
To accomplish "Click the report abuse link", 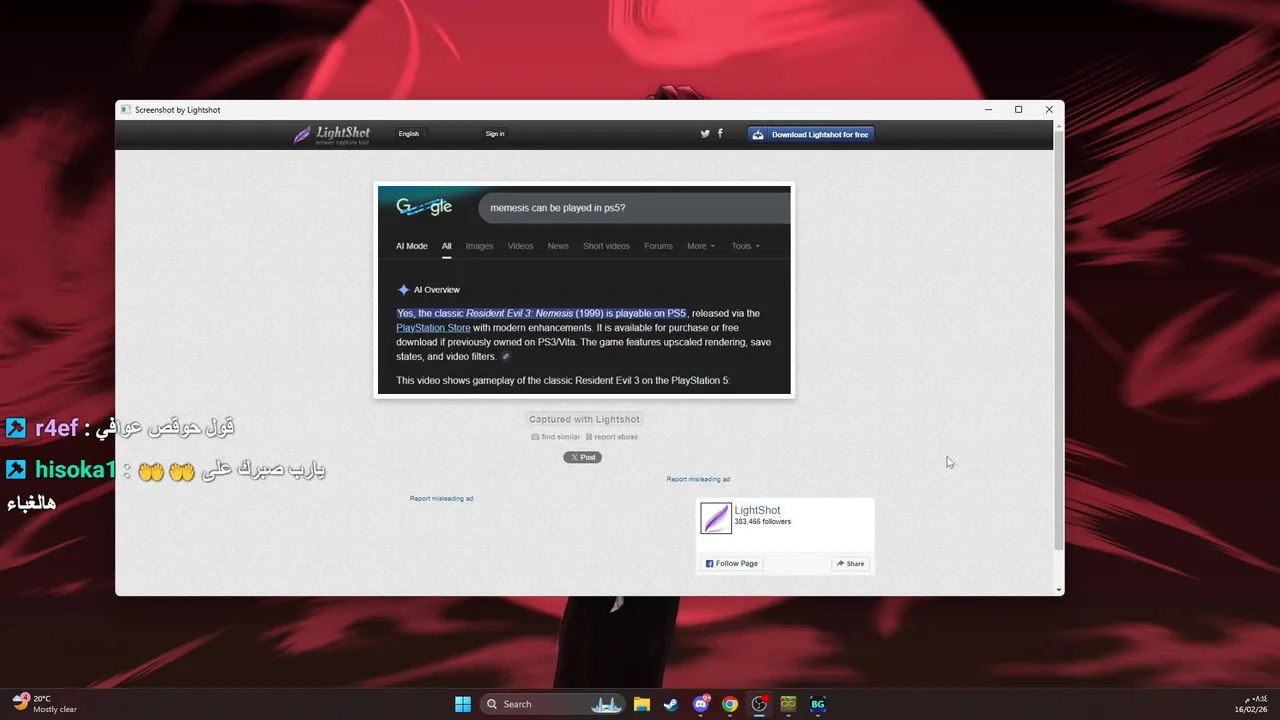I will click(612, 437).
